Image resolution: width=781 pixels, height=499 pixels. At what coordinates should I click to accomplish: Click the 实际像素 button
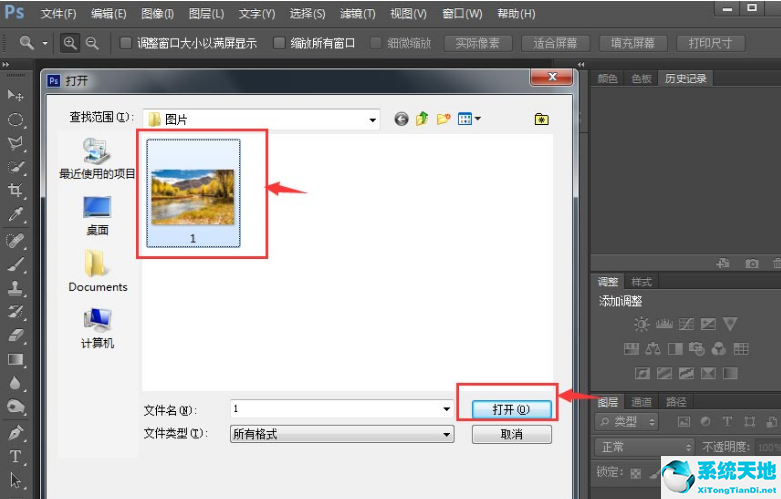477,43
